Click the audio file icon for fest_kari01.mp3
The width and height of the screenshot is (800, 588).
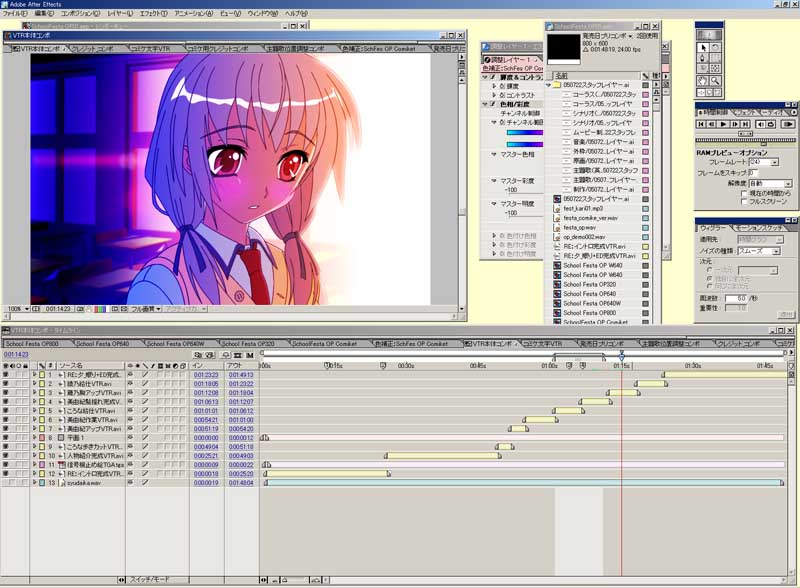click(x=557, y=209)
